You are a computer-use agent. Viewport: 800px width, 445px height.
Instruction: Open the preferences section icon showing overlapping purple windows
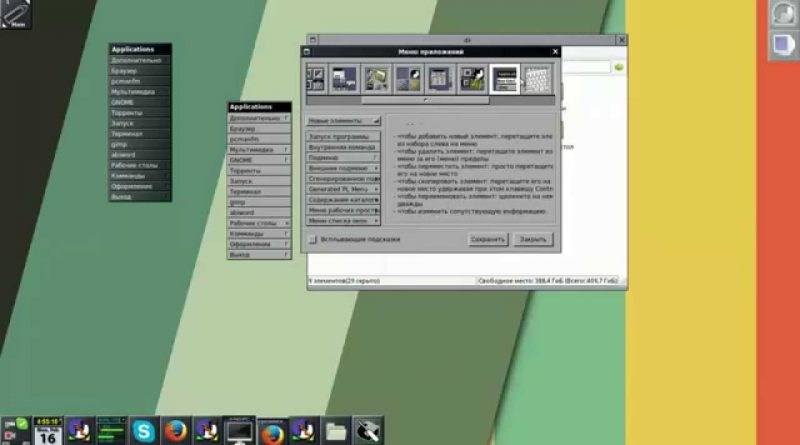tap(344, 79)
